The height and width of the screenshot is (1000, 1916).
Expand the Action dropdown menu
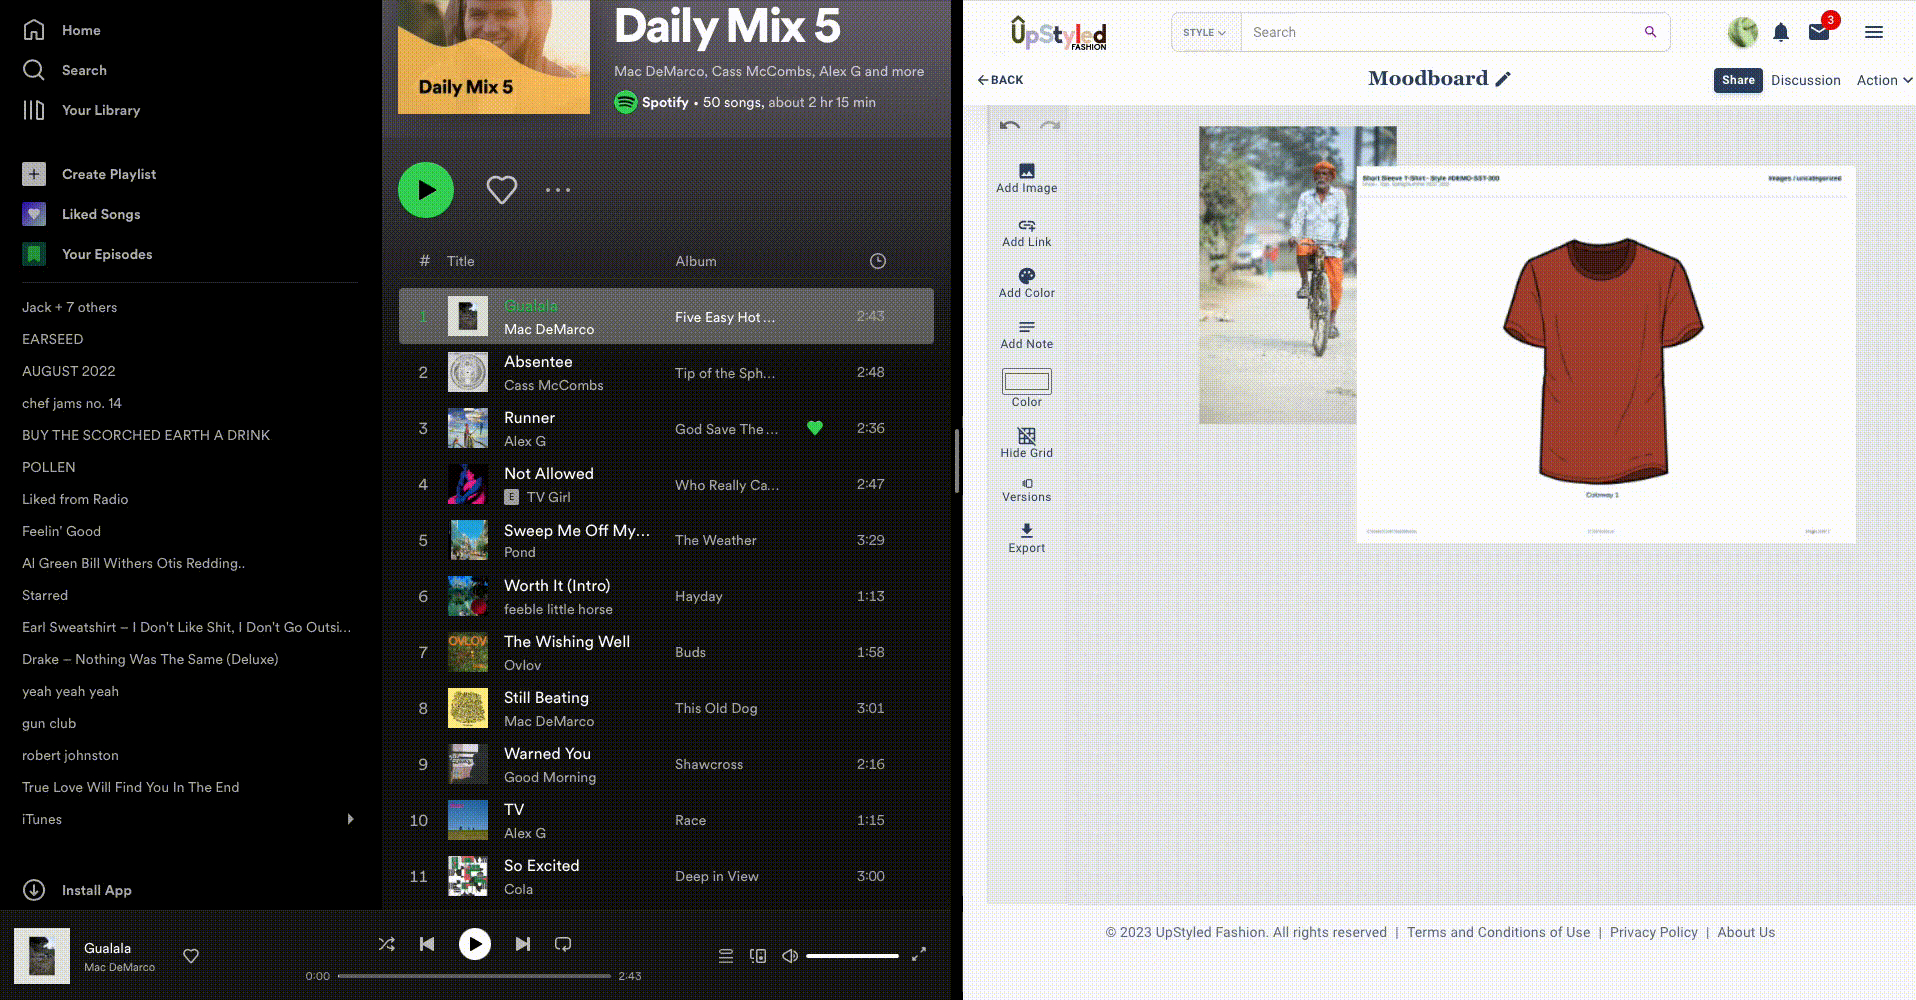[1883, 80]
